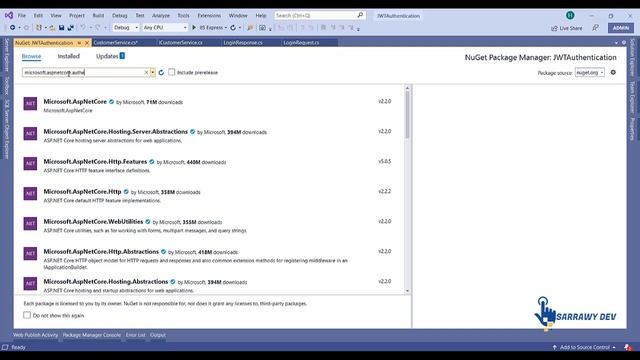Open the Server Explorer side tab
Viewport: 640px width, 360px height.
click(x=6, y=55)
